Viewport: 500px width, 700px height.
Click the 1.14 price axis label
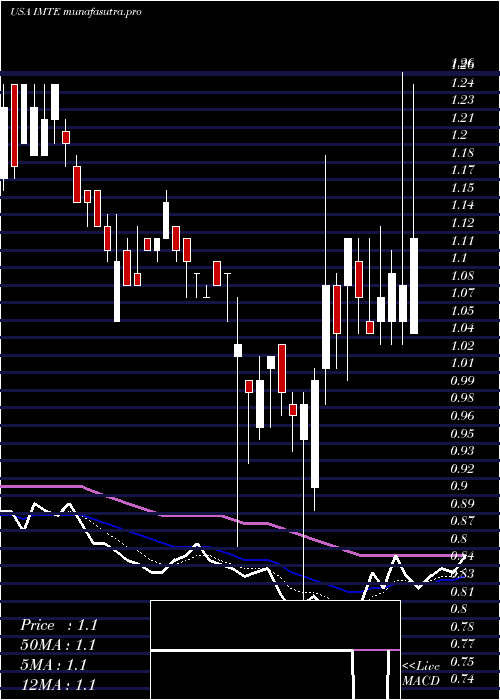pos(462,205)
